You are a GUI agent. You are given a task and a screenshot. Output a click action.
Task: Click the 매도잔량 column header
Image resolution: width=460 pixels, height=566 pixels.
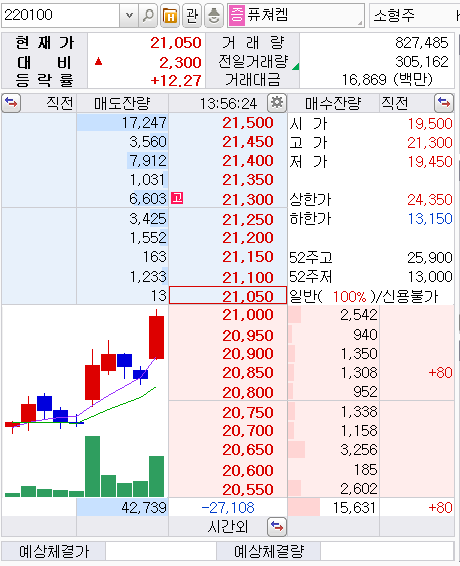point(122,103)
